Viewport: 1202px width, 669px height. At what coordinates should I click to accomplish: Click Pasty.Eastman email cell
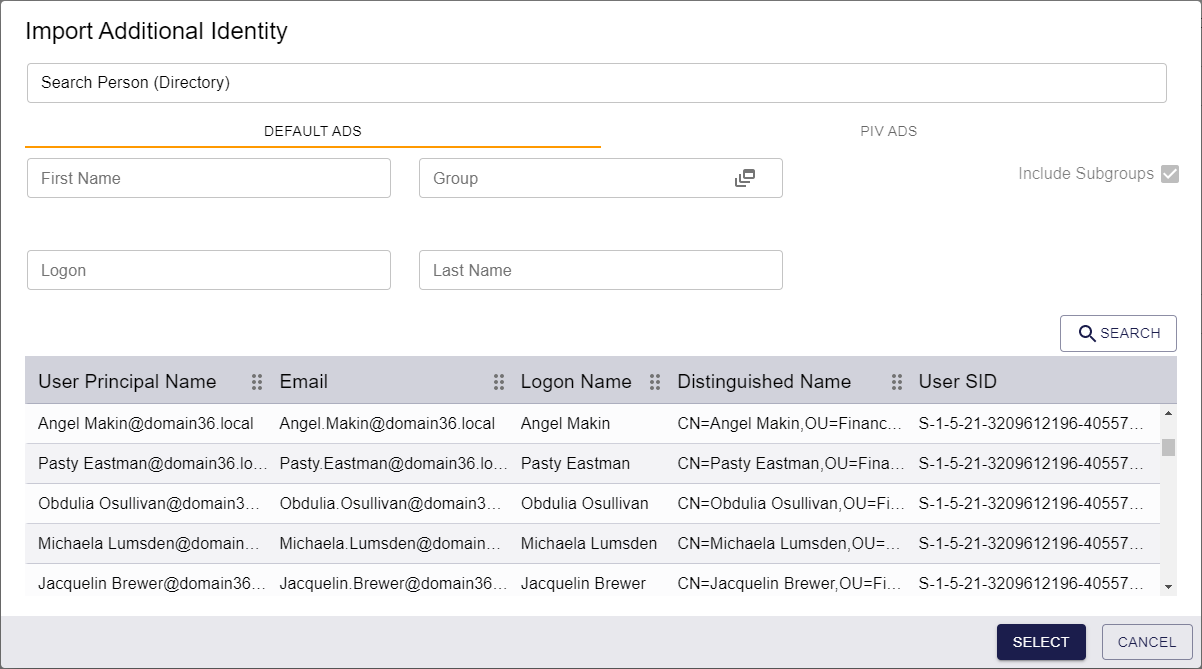coord(394,464)
